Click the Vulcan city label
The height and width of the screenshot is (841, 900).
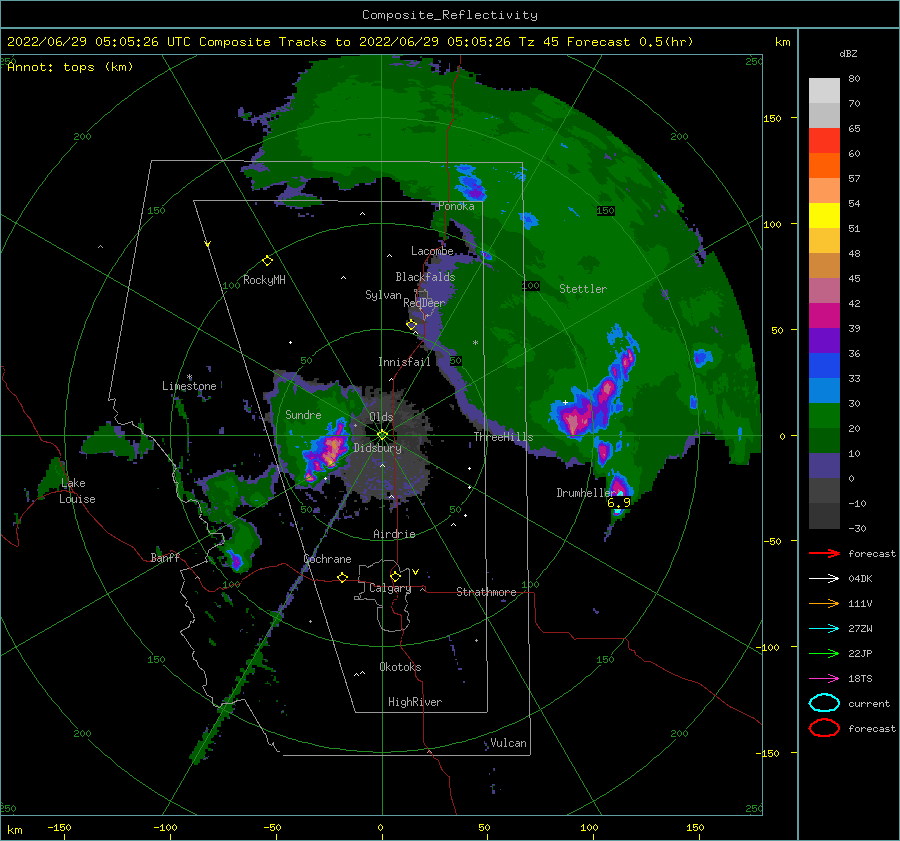click(508, 743)
